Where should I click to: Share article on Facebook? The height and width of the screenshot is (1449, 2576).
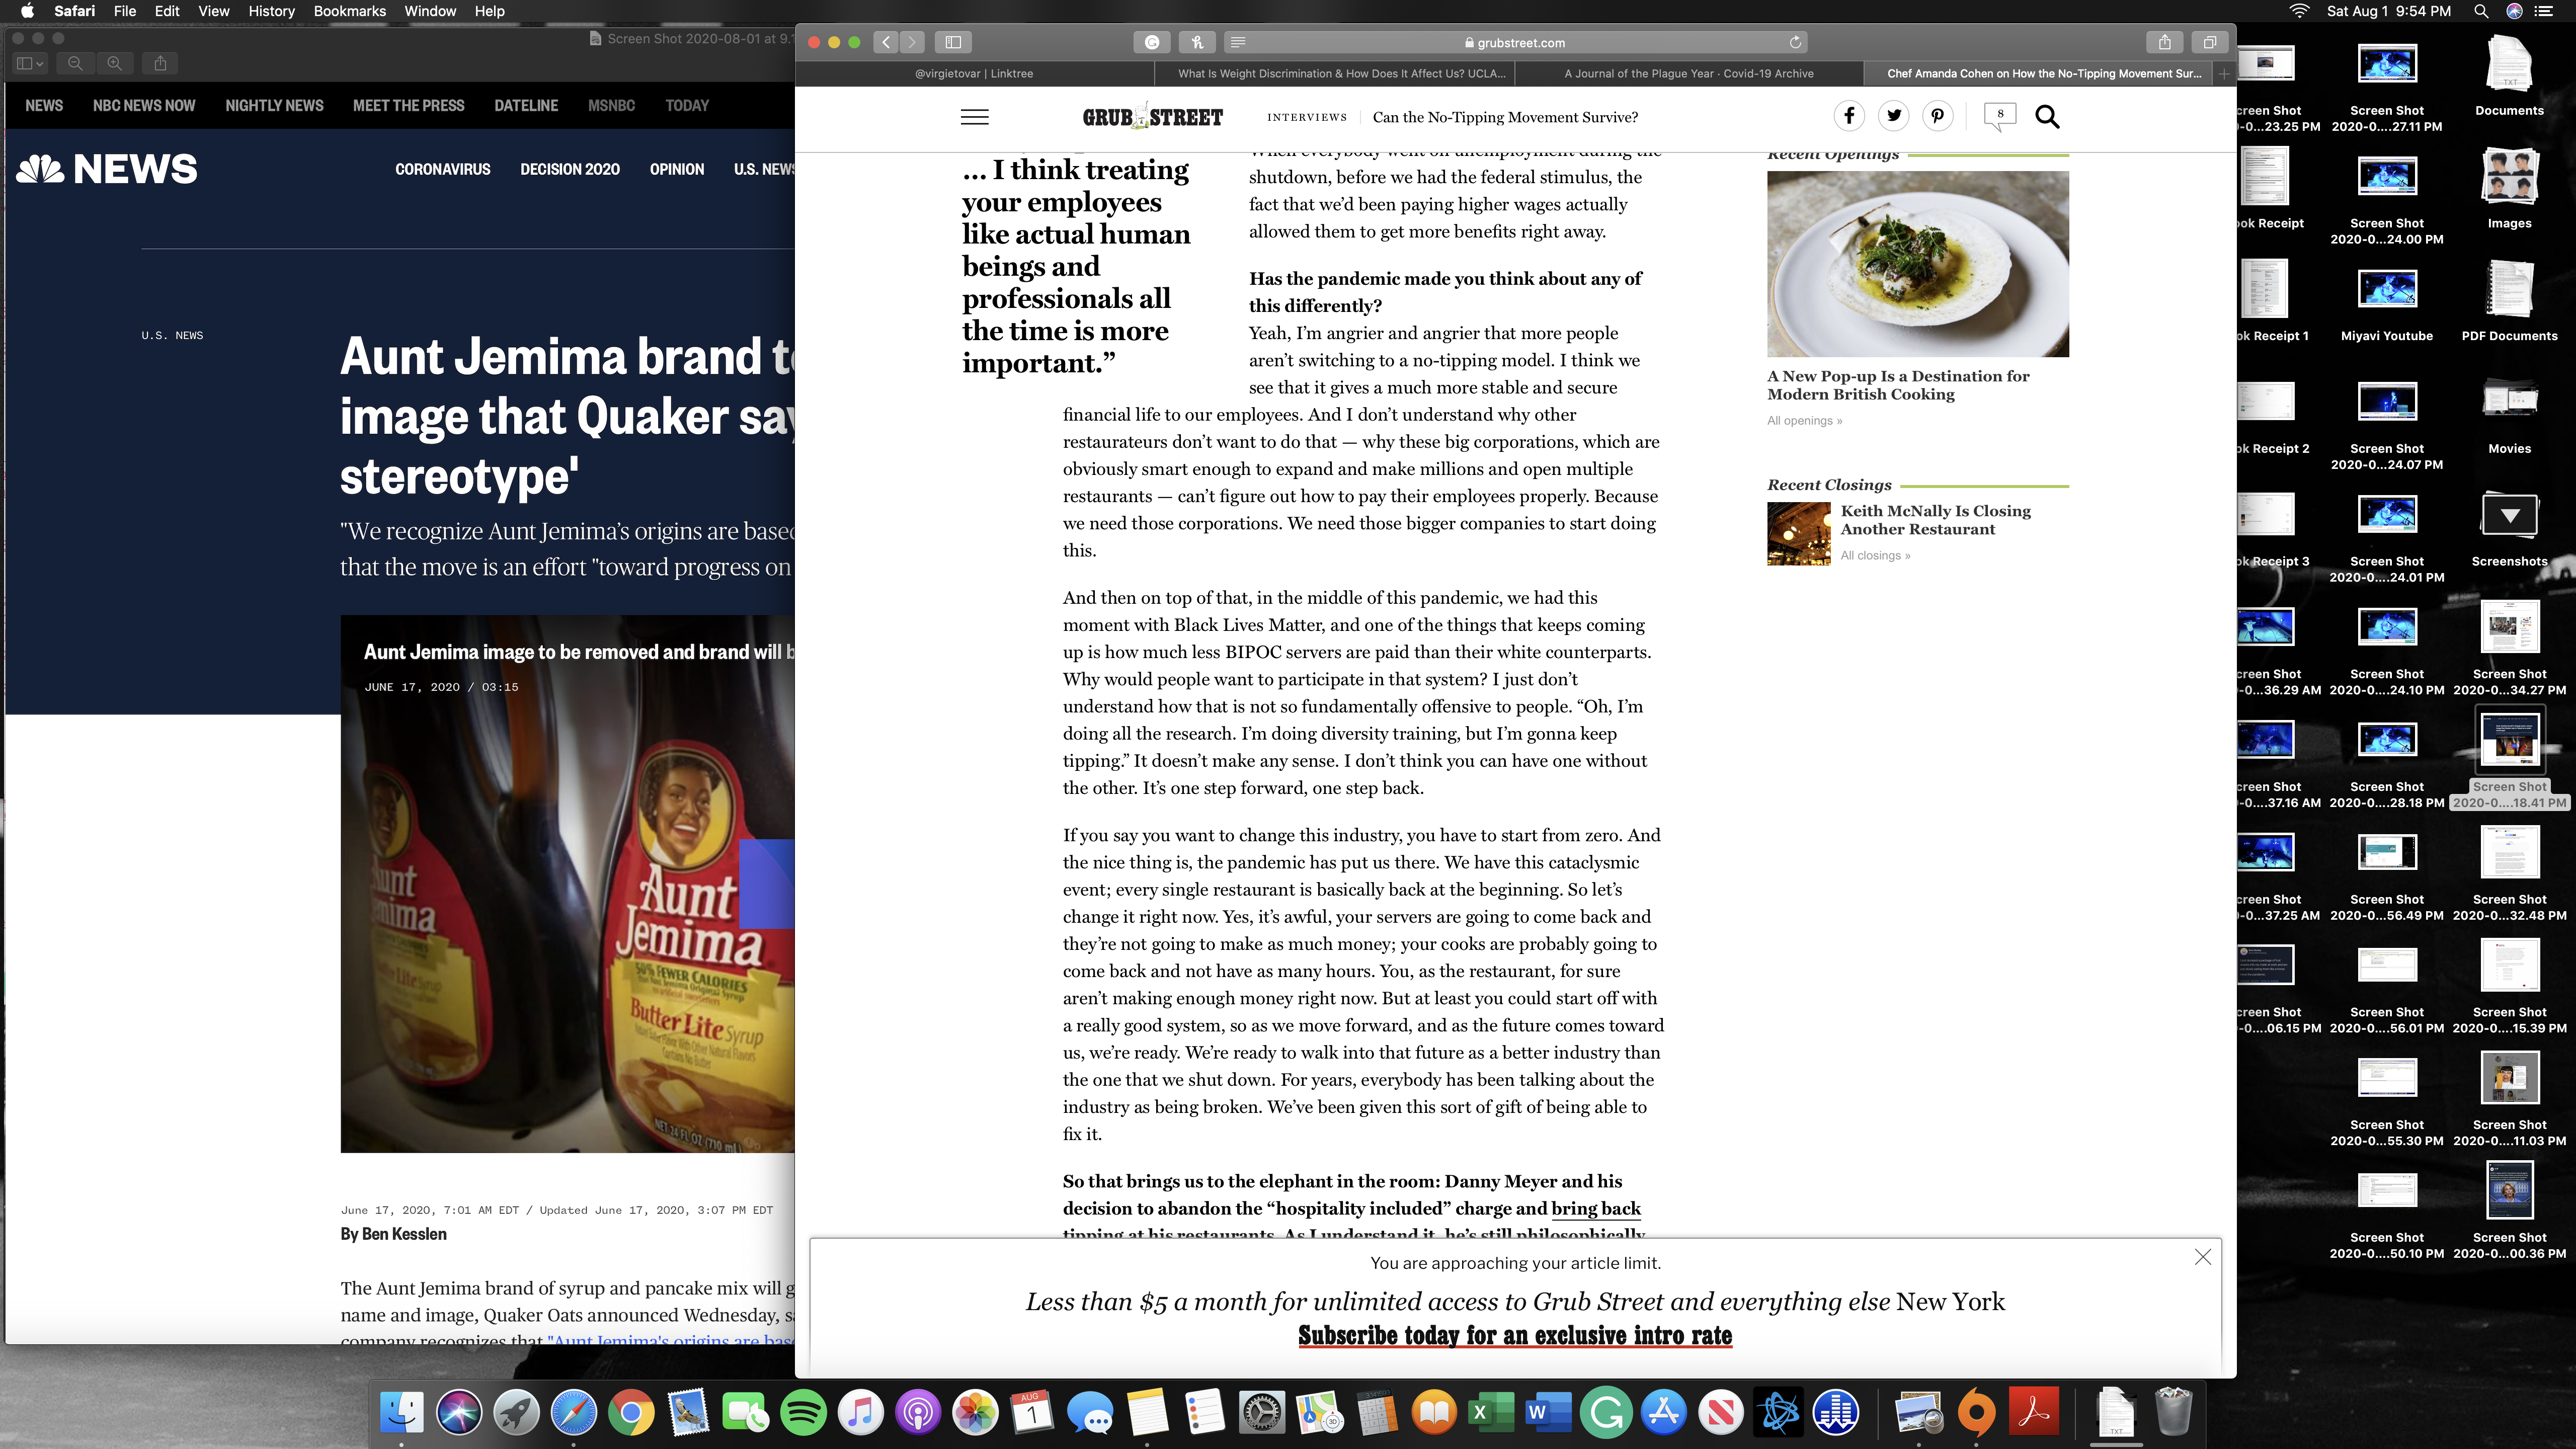(x=1849, y=117)
